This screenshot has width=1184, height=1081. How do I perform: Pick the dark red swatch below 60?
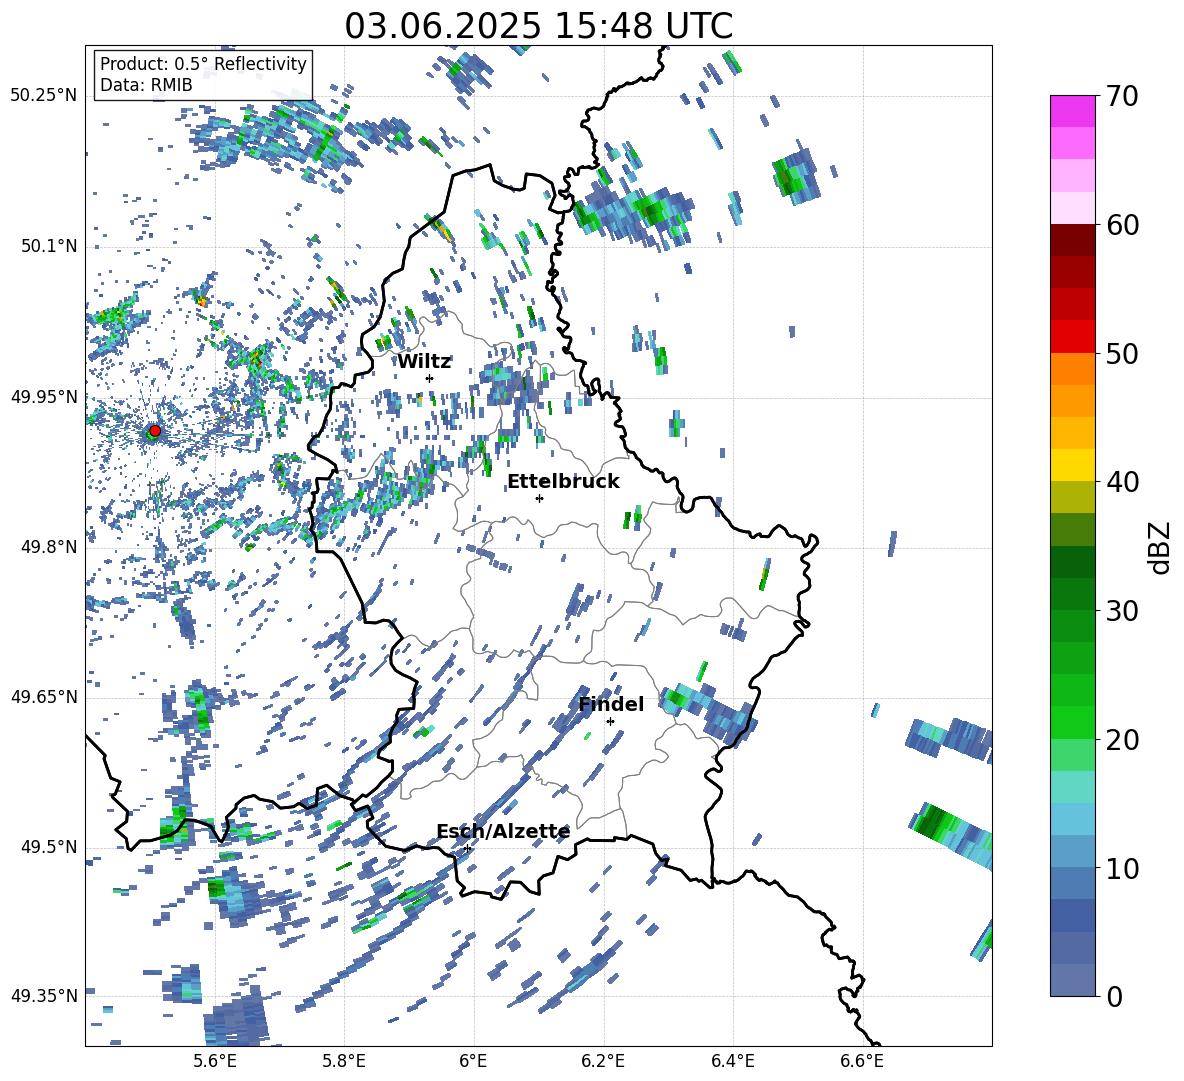1072,240
